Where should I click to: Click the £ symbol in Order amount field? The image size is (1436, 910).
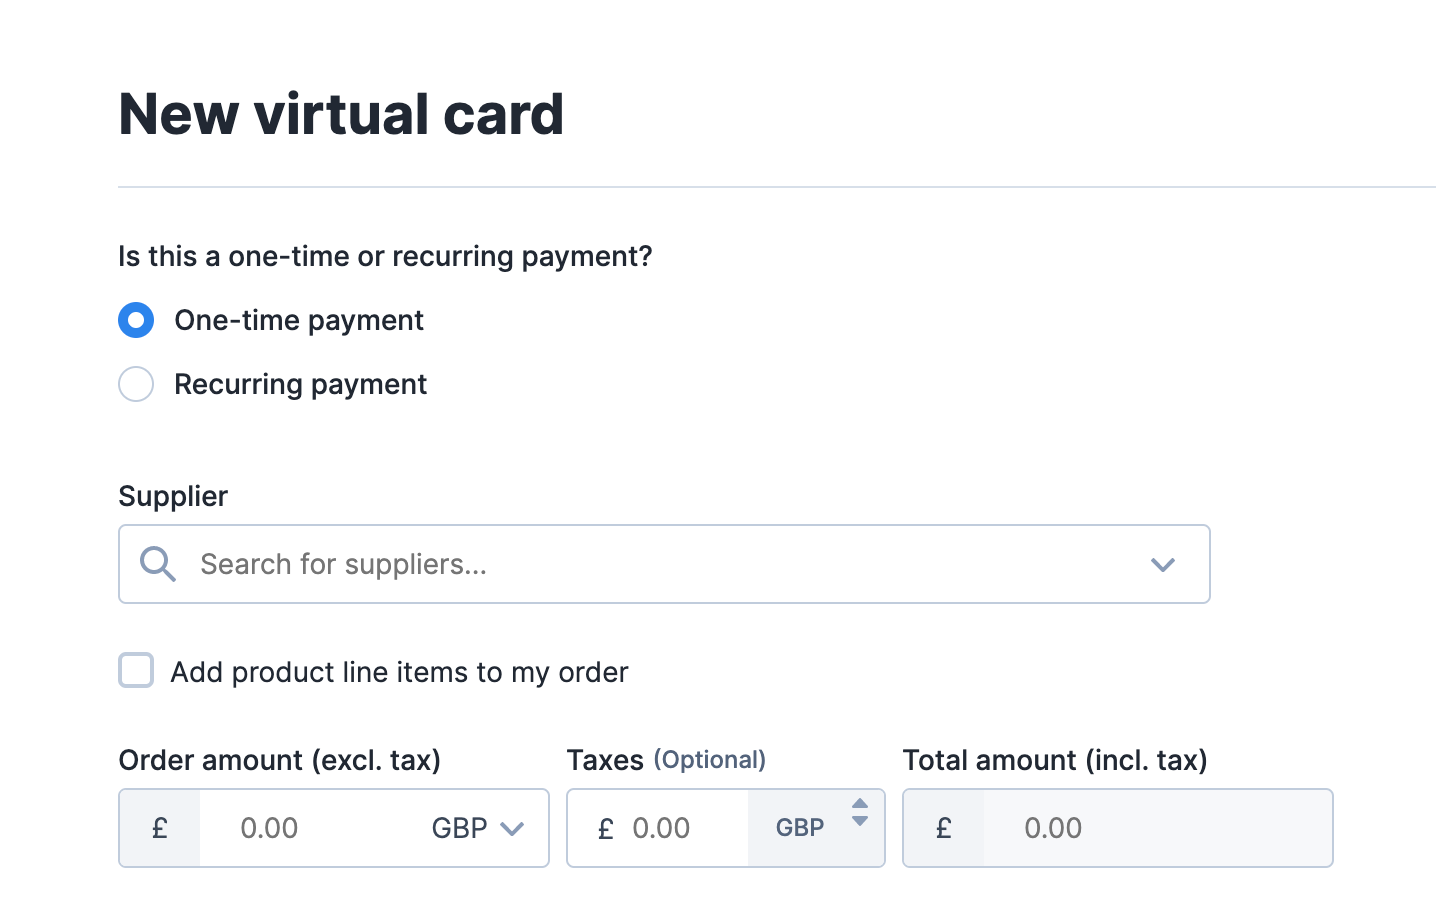tap(159, 828)
